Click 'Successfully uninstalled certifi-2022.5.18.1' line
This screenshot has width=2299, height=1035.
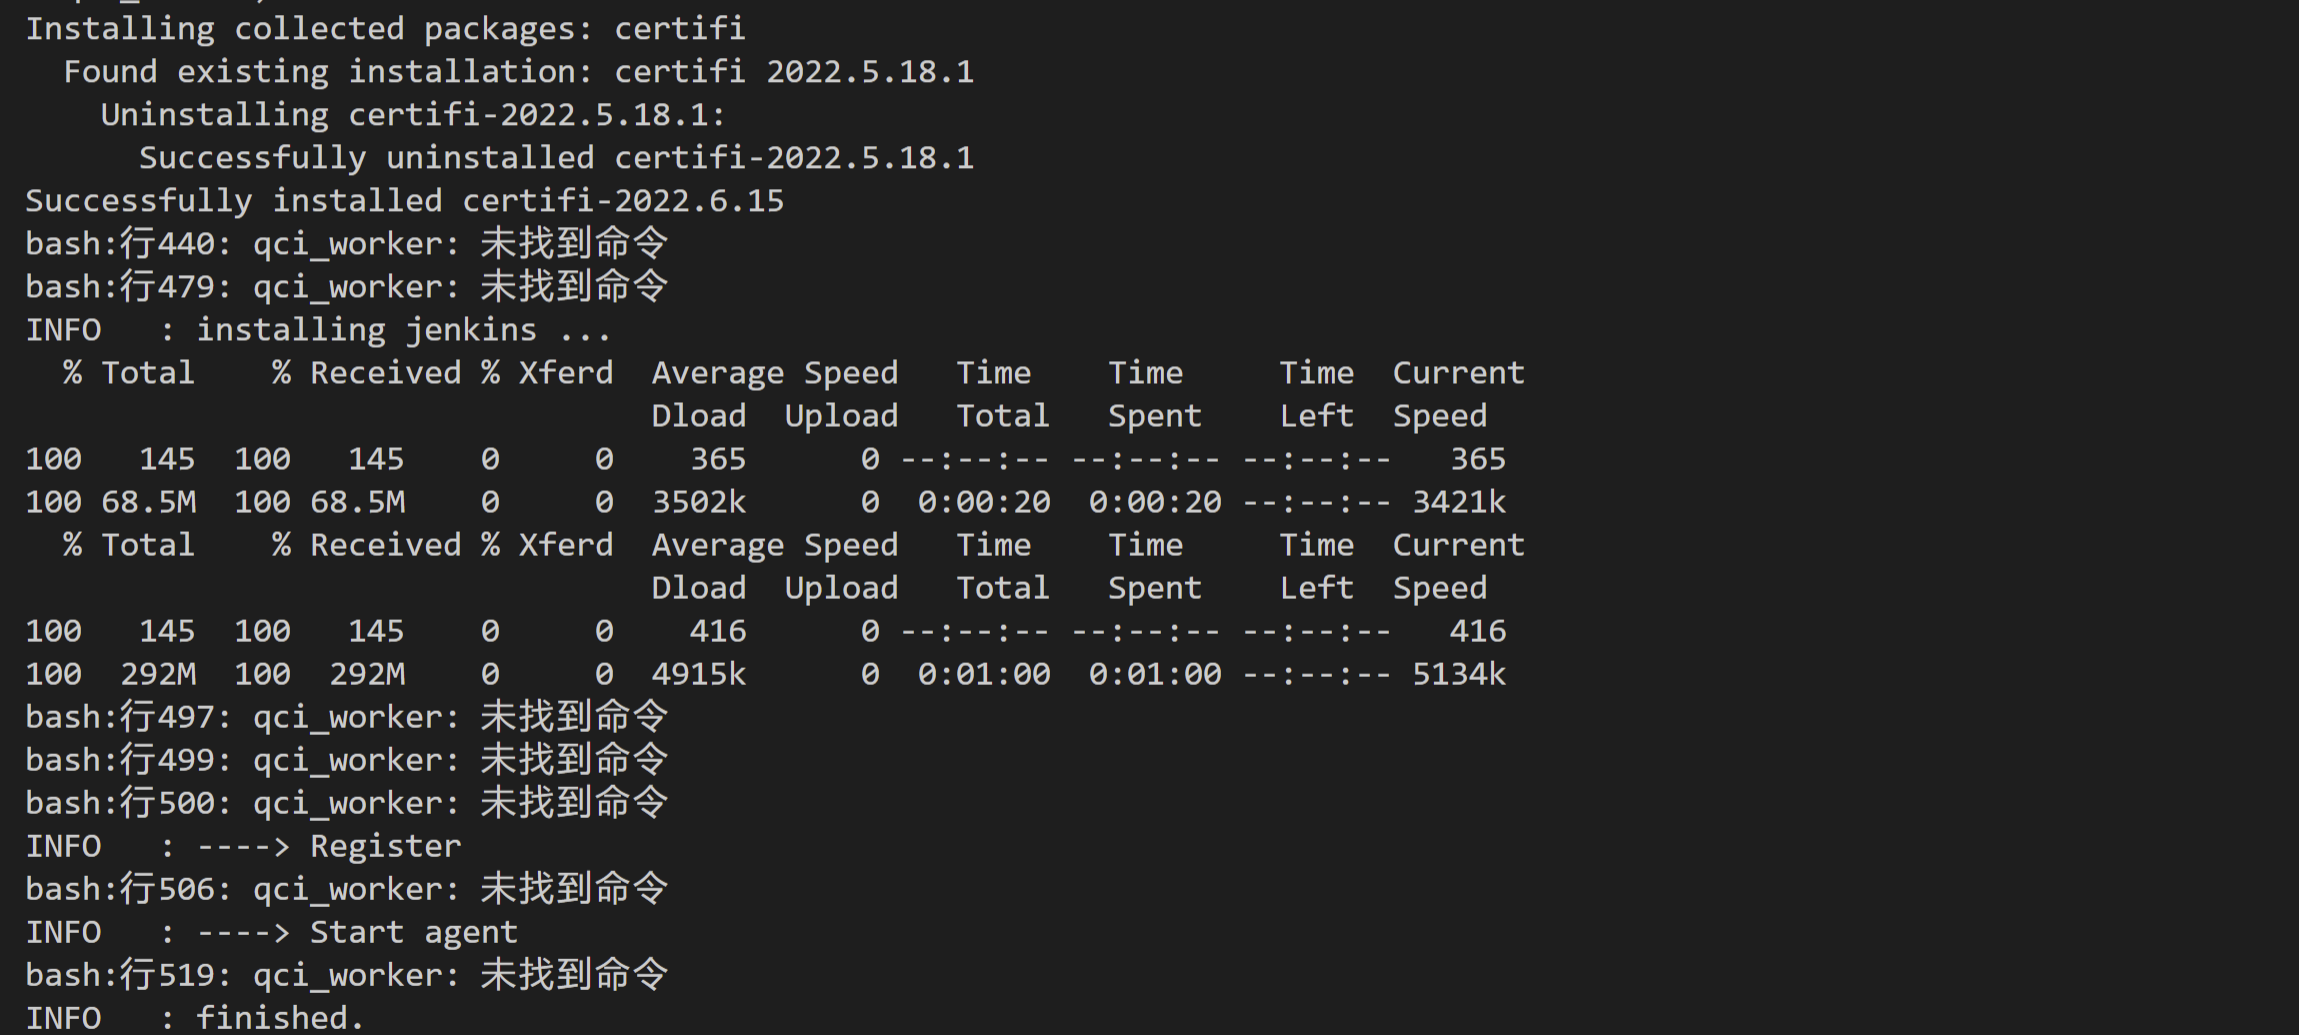pos(556,158)
